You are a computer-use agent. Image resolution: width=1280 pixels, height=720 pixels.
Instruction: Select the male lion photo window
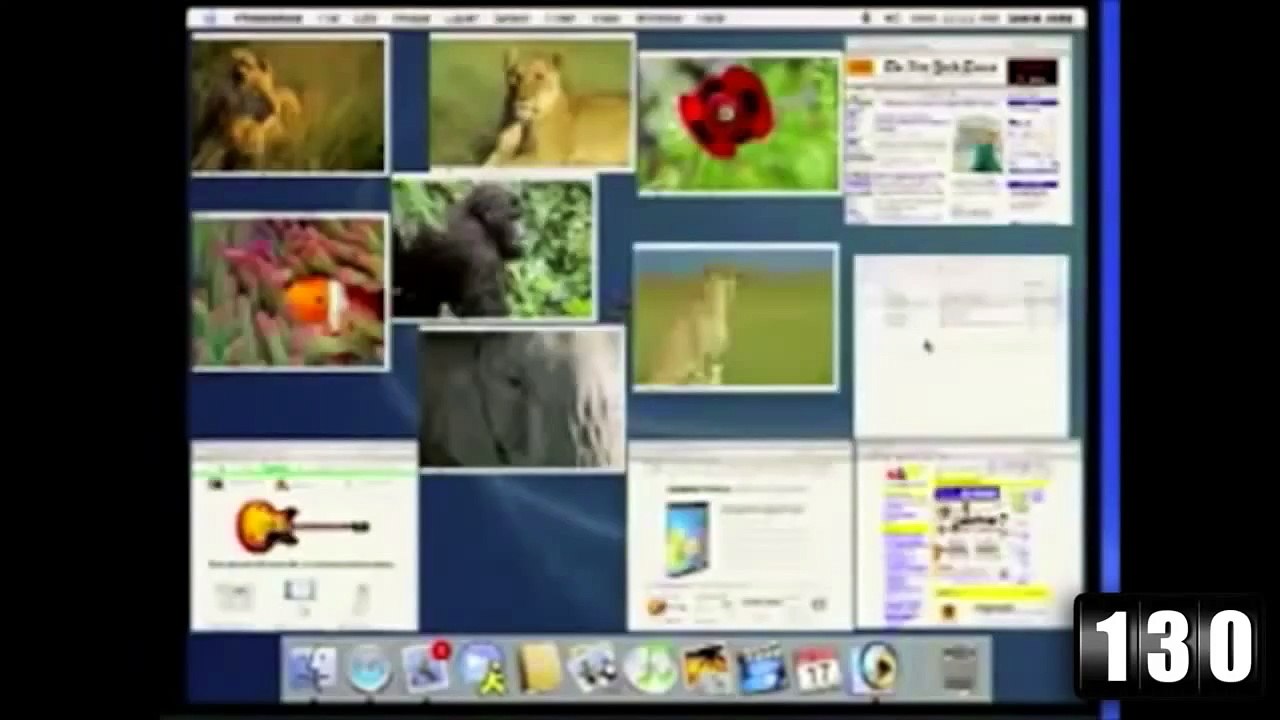coord(289,104)
